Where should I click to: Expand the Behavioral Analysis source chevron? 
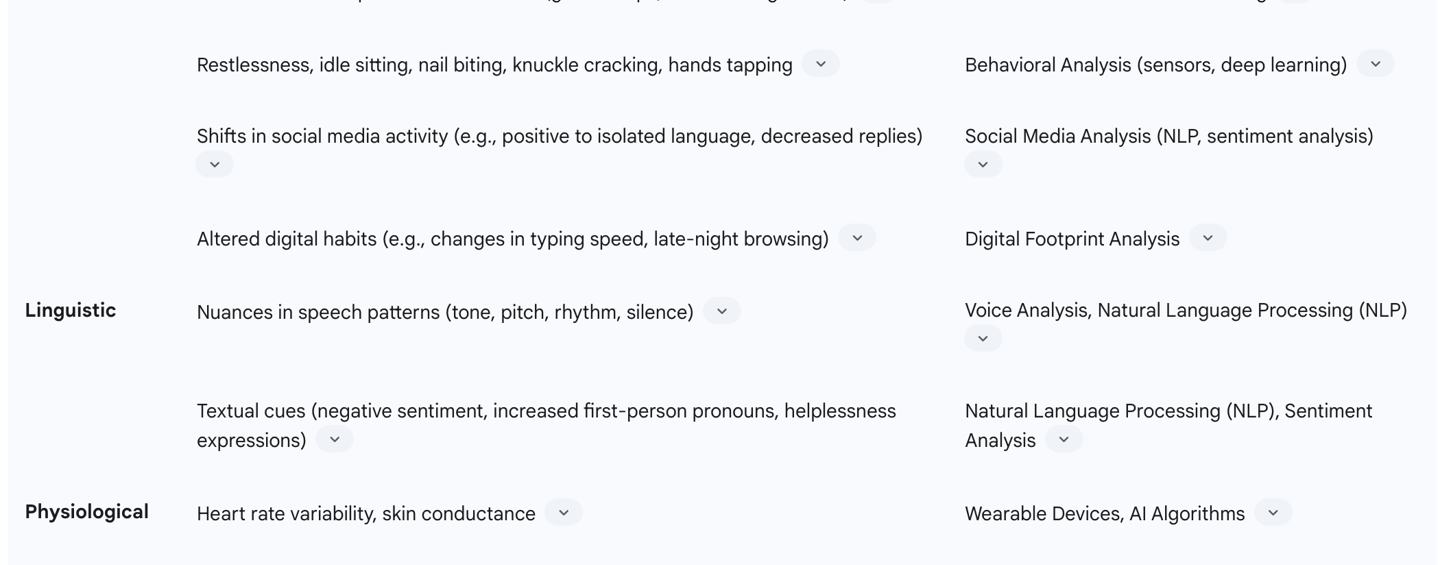1375,64
